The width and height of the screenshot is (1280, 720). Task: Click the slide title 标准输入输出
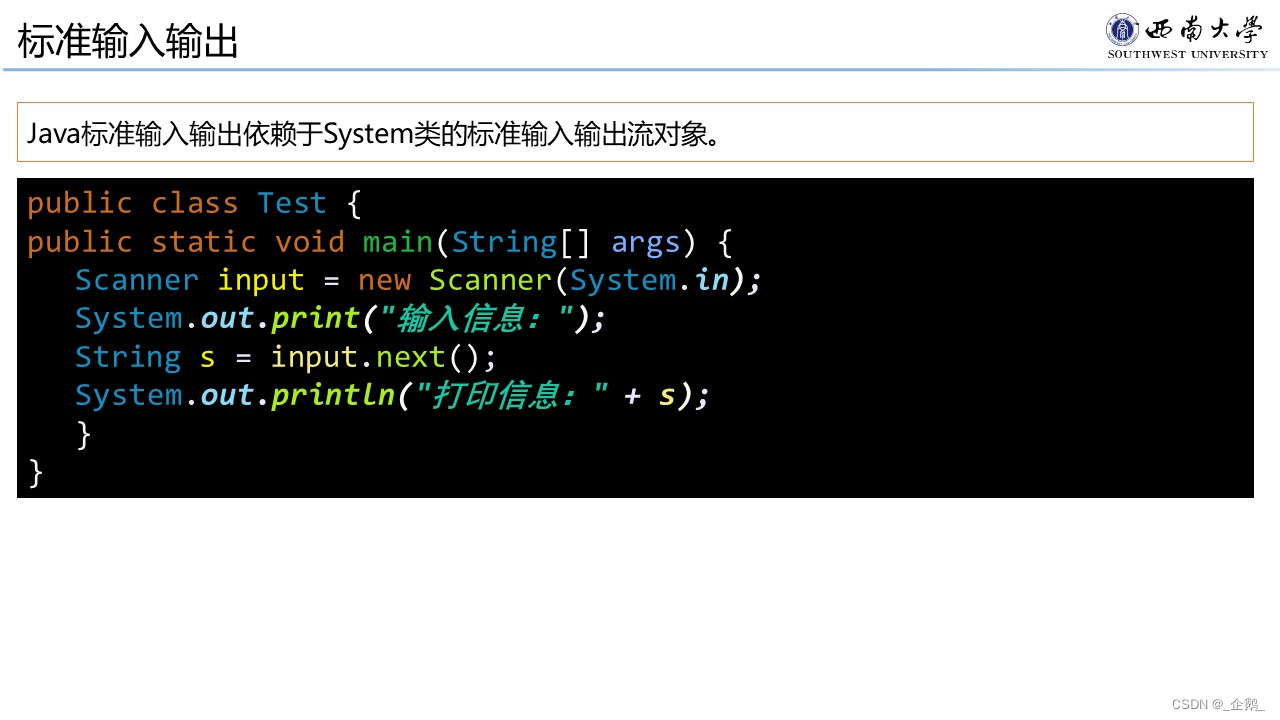tap(128, 43)
